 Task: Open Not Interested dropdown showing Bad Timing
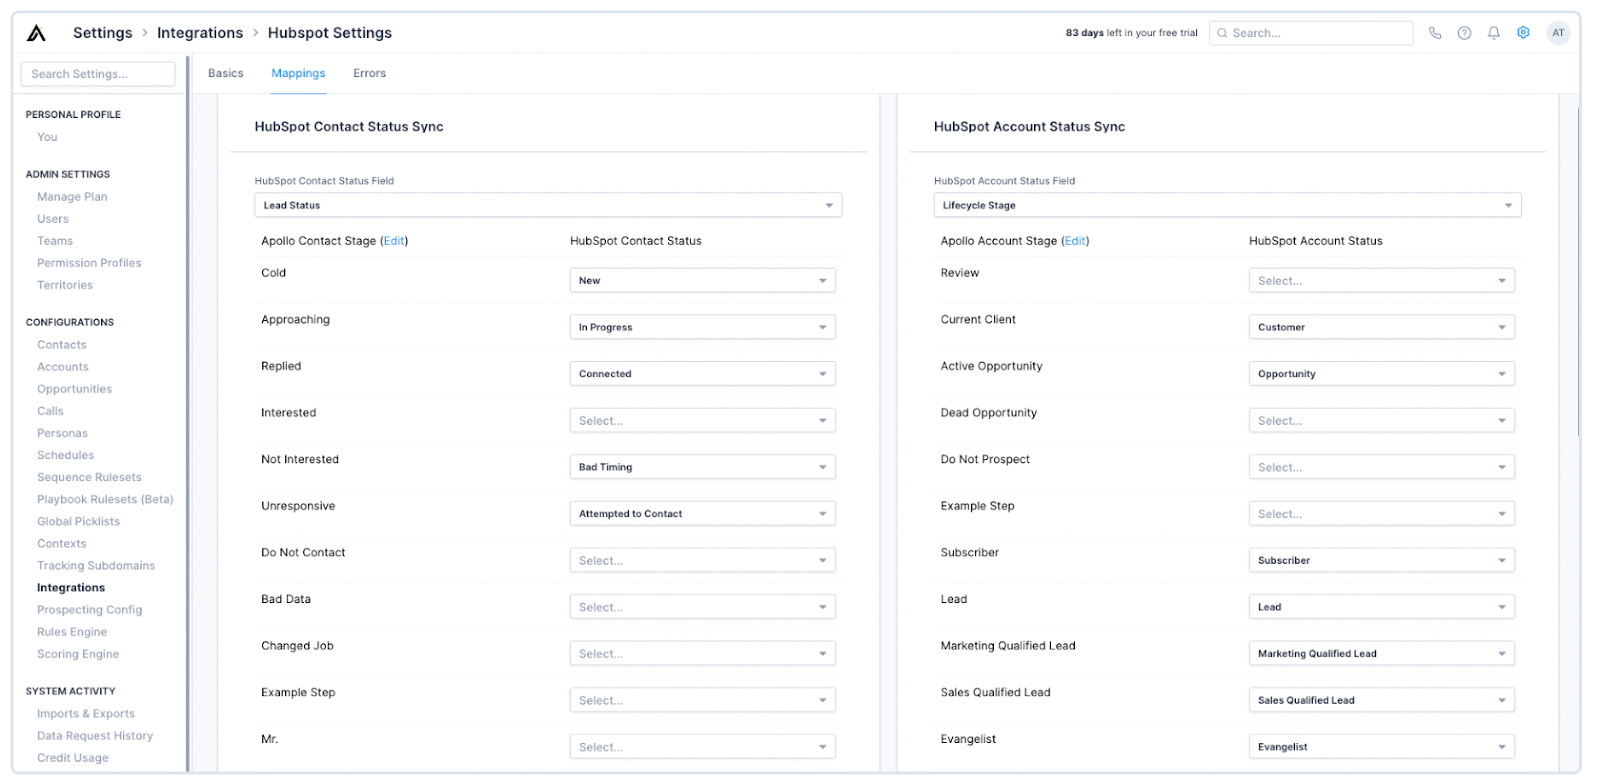coord(702,467)
